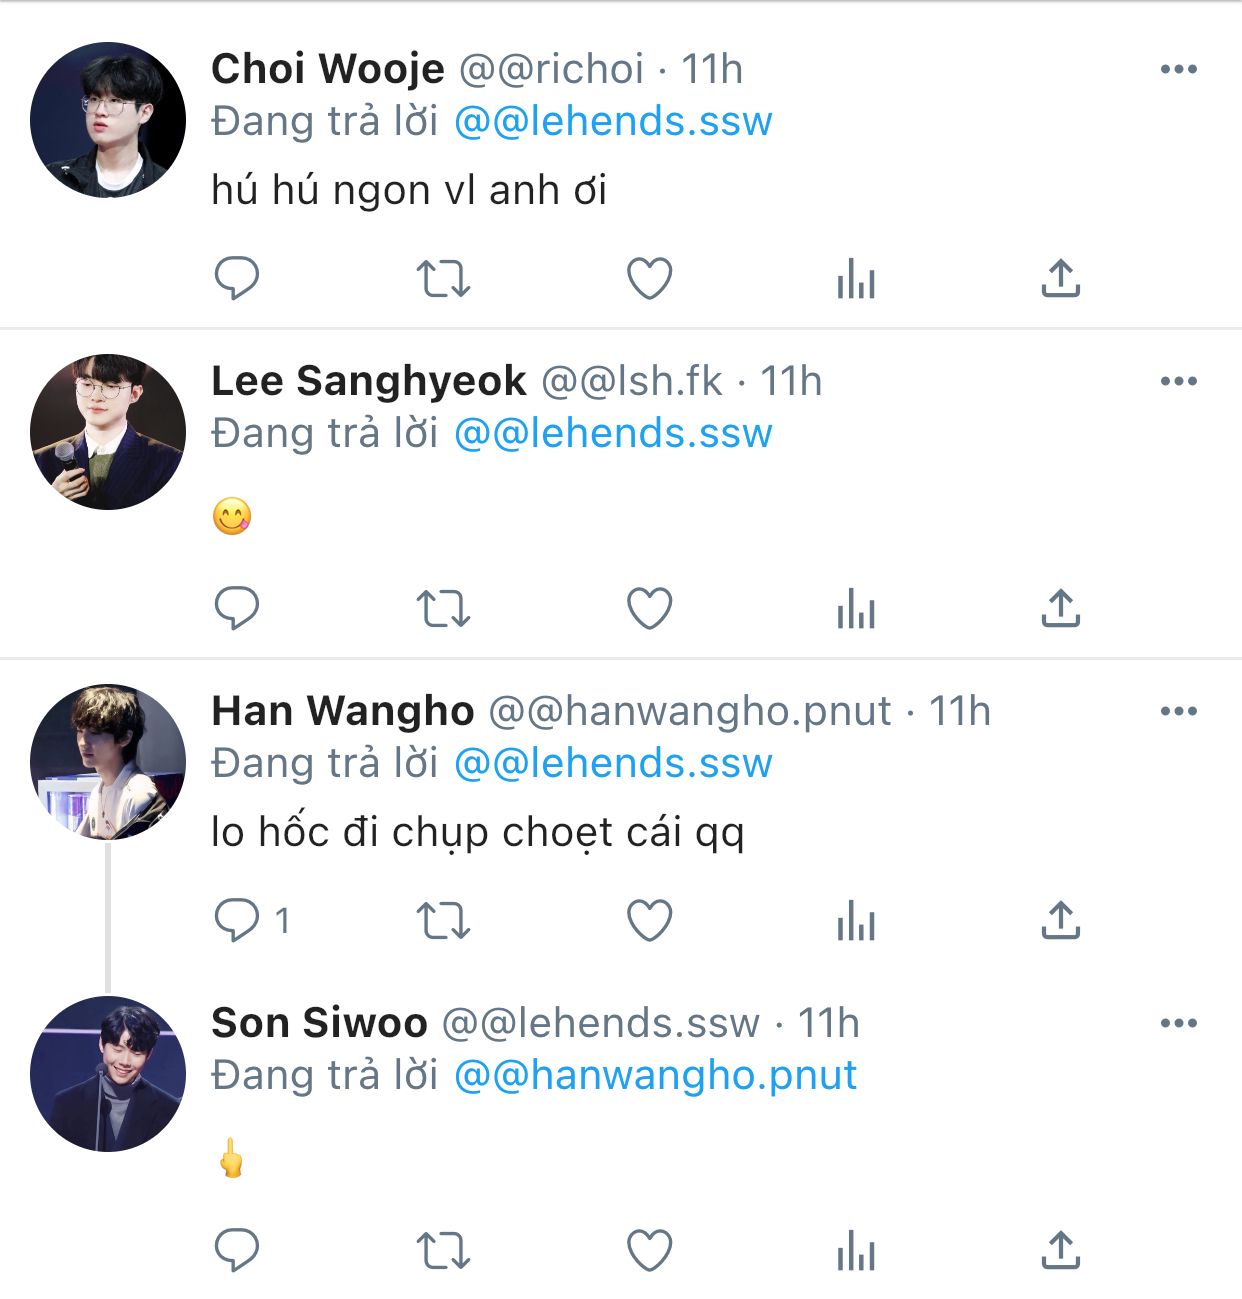The width and height of the screenshot is (1242, 1299).
Task: Reply to Choi Wooje's tweet
Action: [x=237, y=279]
